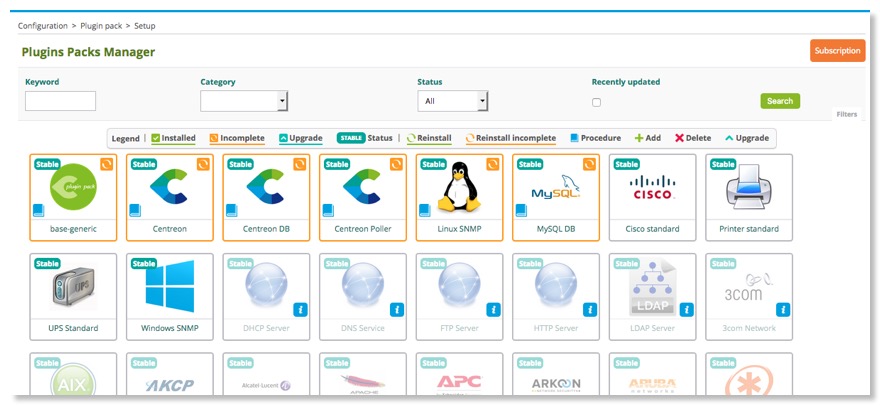The height and width of the screenshot is (405, 880).
Task: Enable the Recently updated checkbox
Action: pyautogui.click(x=597, y=102)
